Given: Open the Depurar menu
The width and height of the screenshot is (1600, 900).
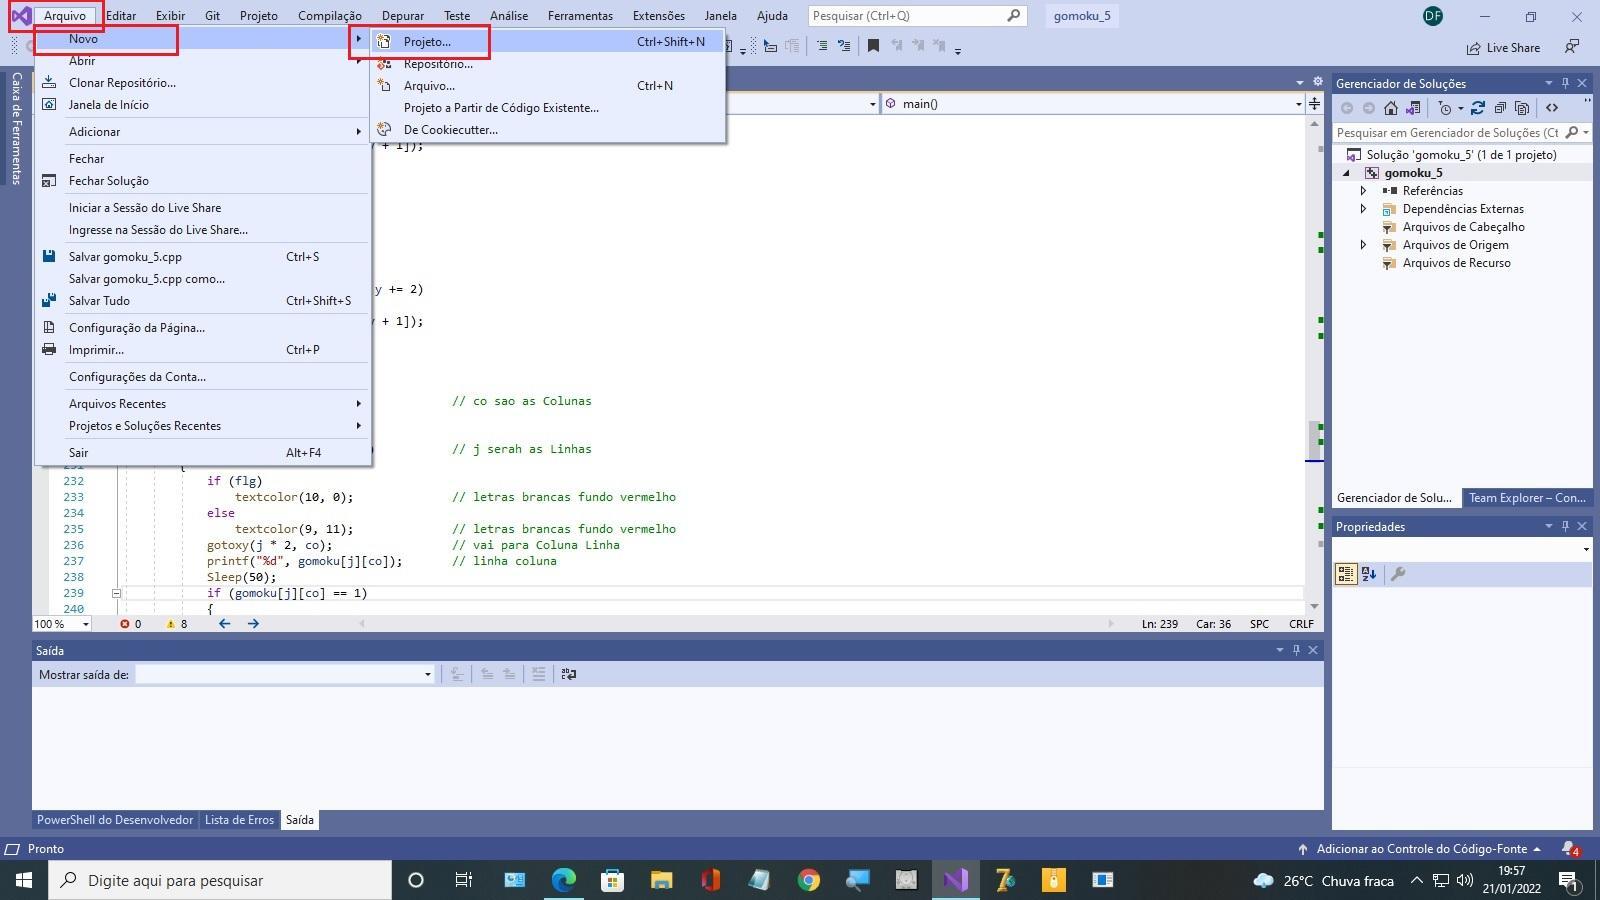Looking at the screenshot, I should click(x=403, y=16).
